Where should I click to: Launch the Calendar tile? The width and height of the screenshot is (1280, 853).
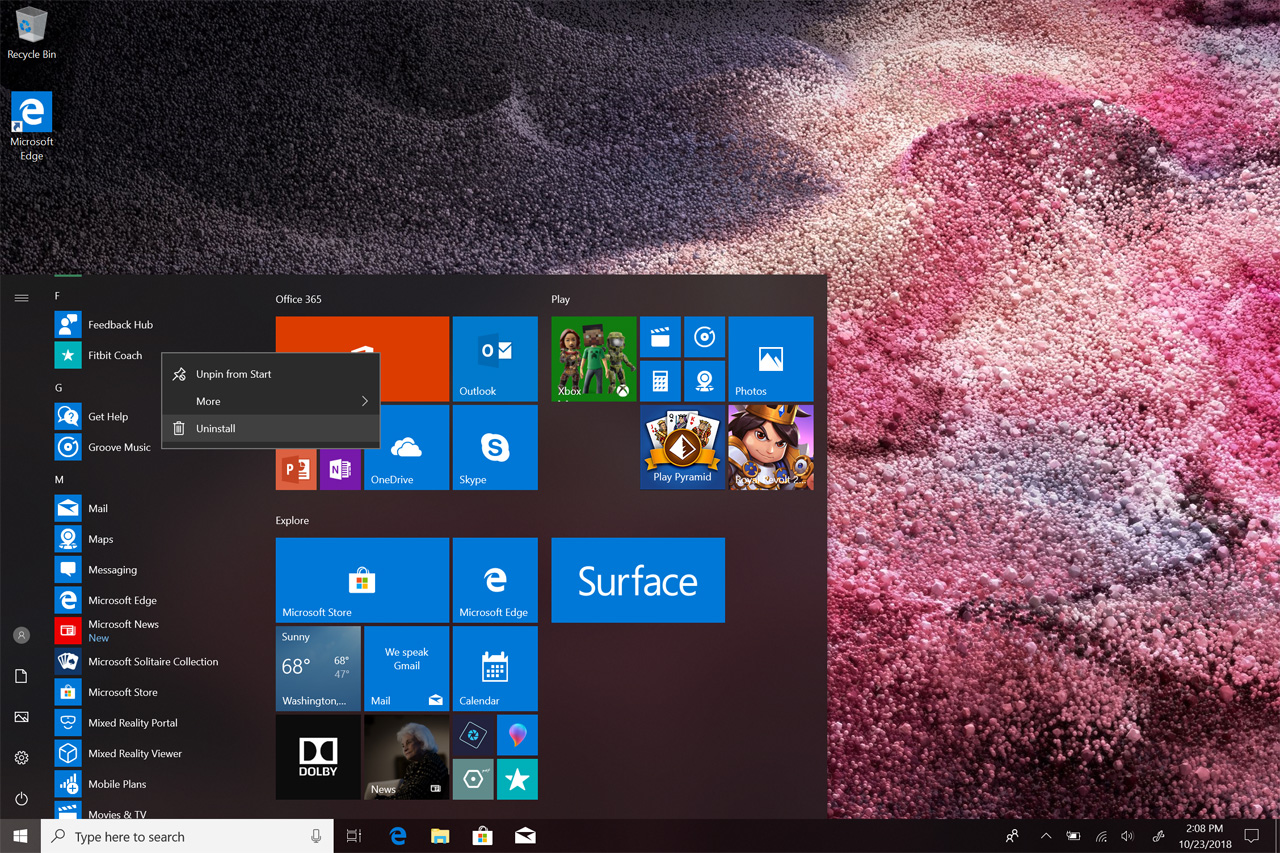tap(495, 668)
